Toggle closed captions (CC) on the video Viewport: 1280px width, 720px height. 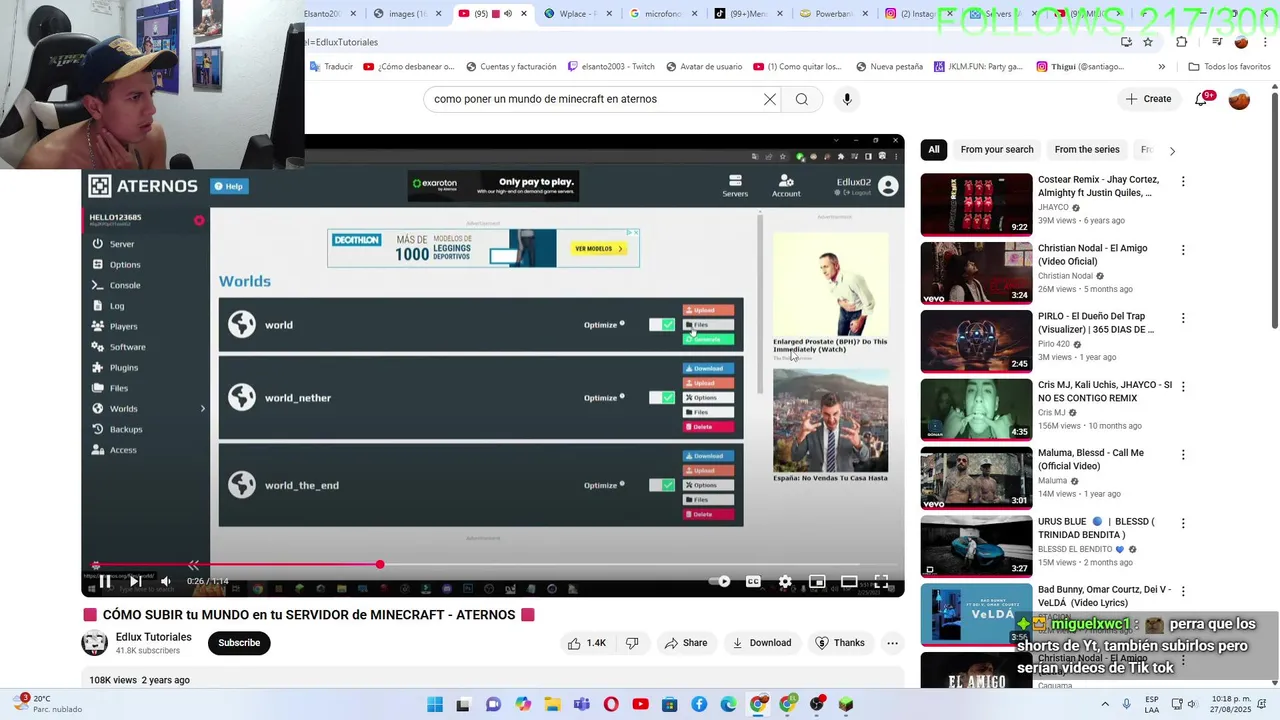point(753,581)
